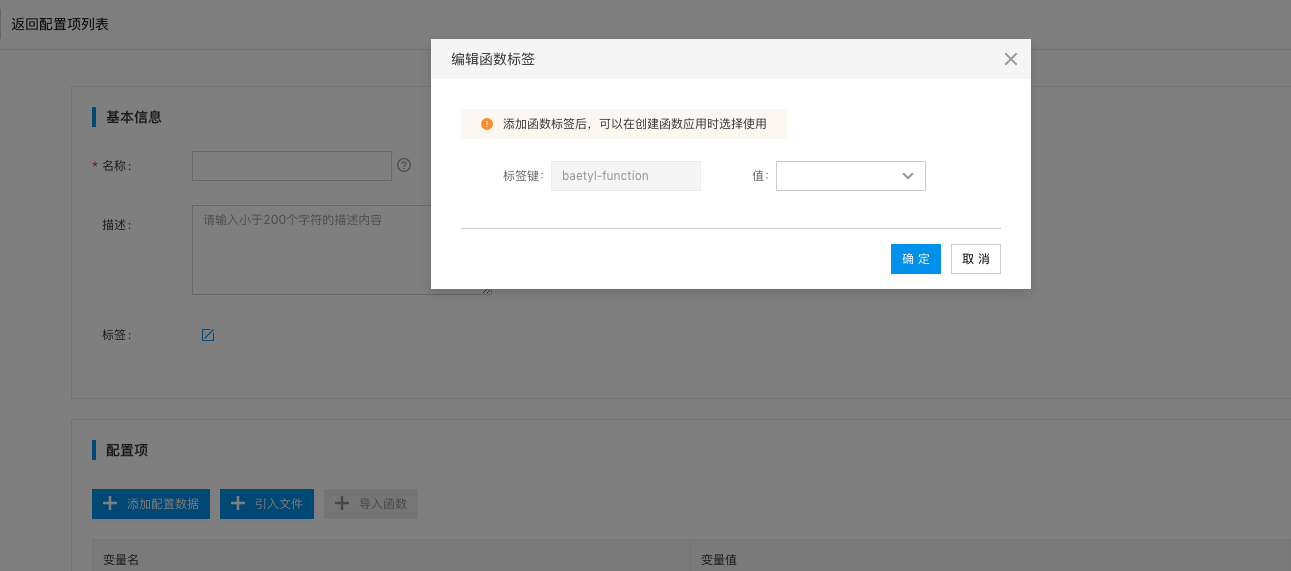Click the 基本信息 section heading
1291x571 pixels.
(134, 117)
